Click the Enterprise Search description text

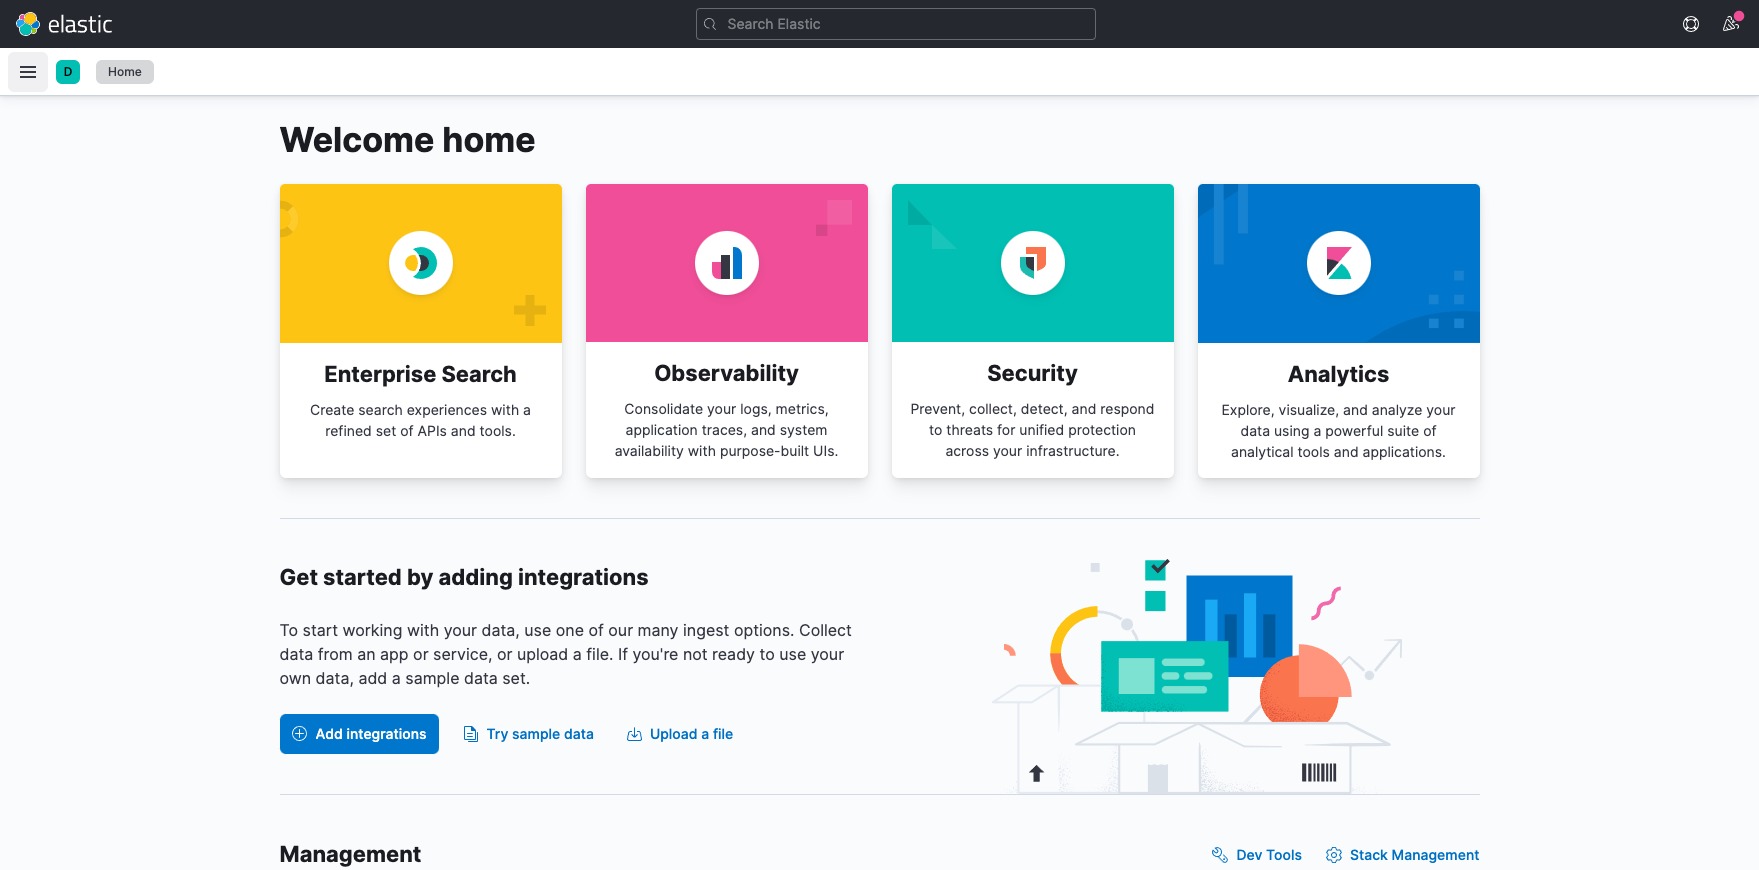coord(421,421)
